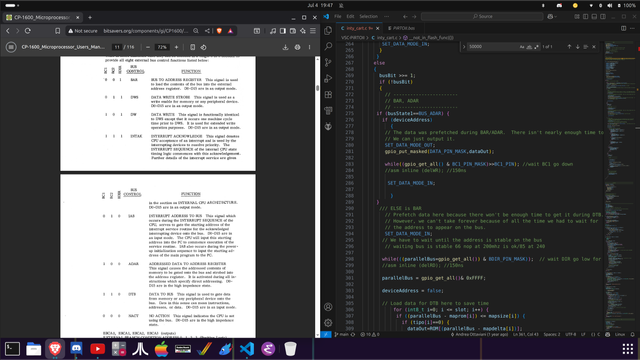
Task: Open Brave Shields lion icon in address bar
Action: pos(219,31)
